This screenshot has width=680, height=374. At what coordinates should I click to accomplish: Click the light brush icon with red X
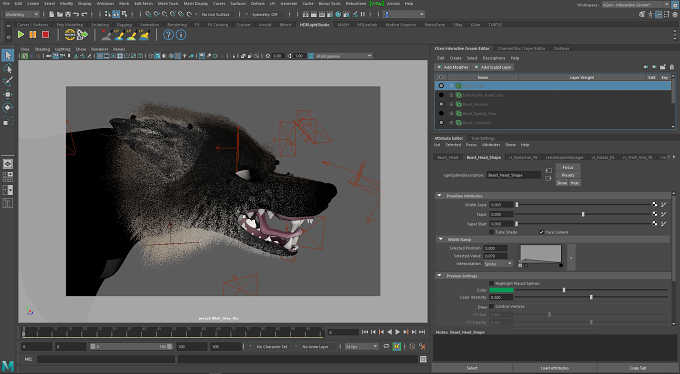tap(106, 34)
